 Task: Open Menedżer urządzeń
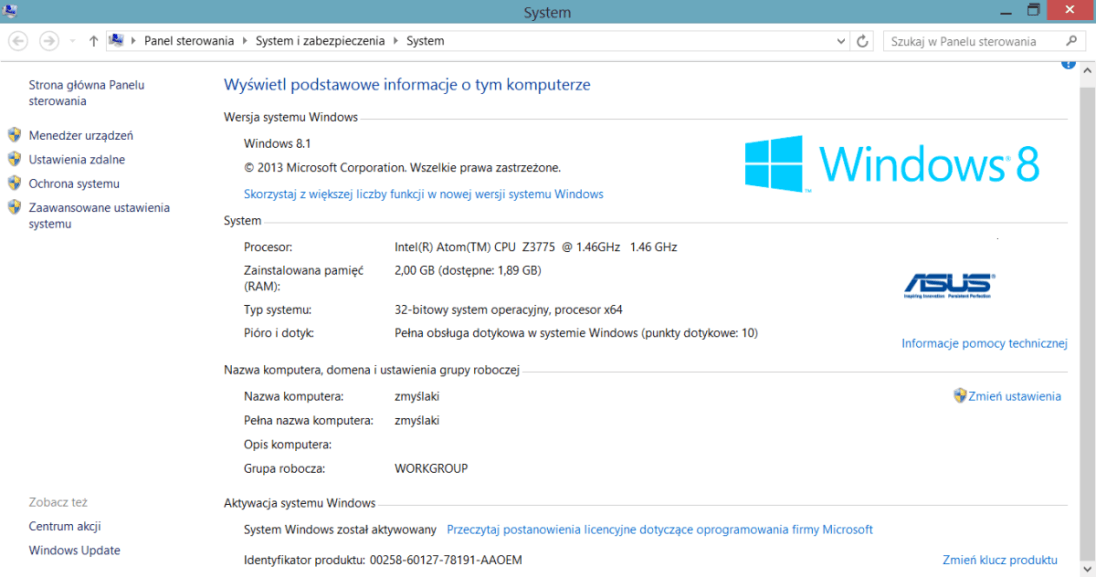(x=80, y=135)
